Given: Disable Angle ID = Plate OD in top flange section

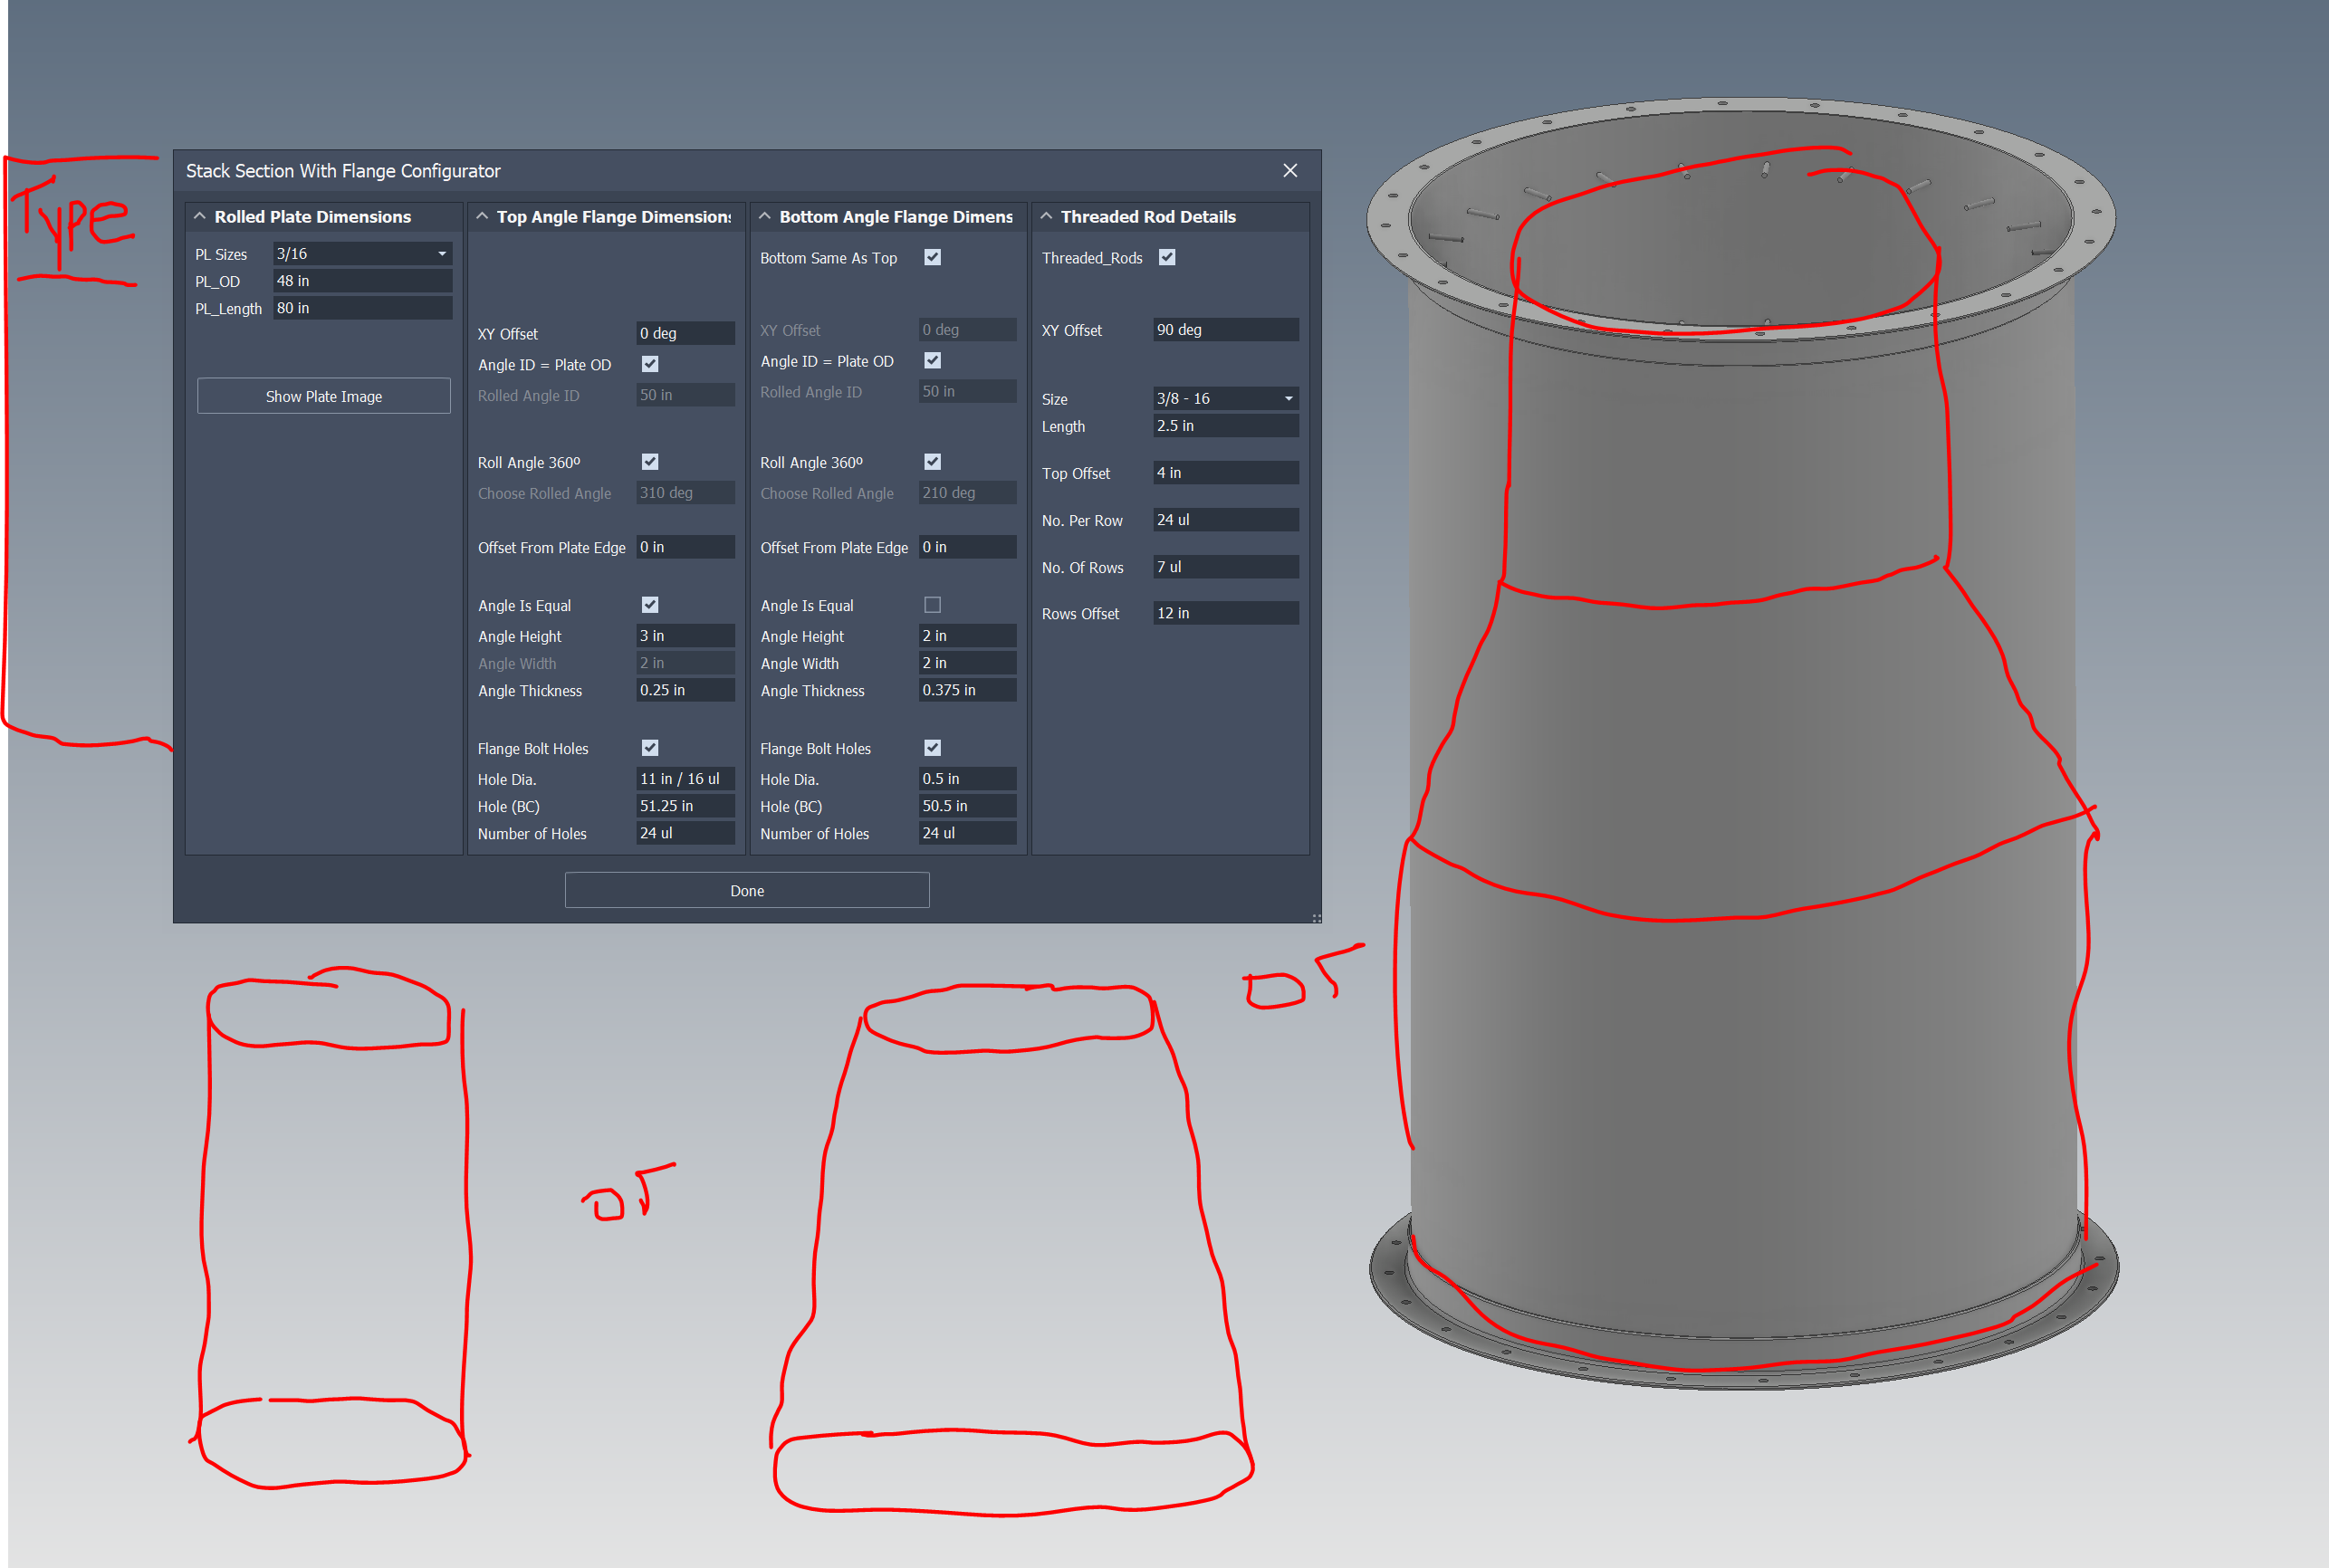Looking at the screenshot, I should pos(650,364).
